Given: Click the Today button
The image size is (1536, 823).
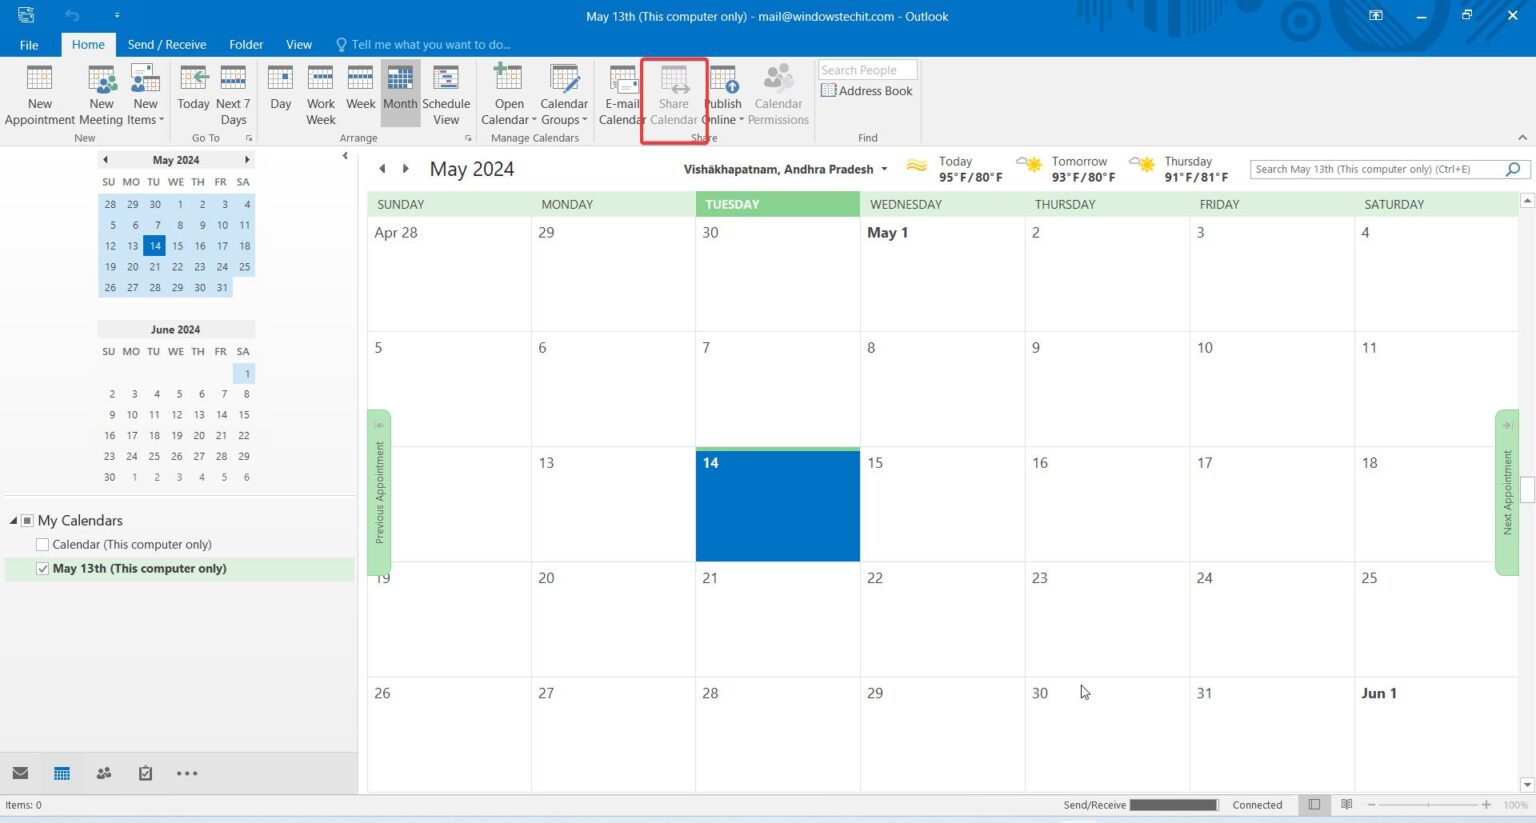Looking at the screenshot, I should (x=192, y=93).
